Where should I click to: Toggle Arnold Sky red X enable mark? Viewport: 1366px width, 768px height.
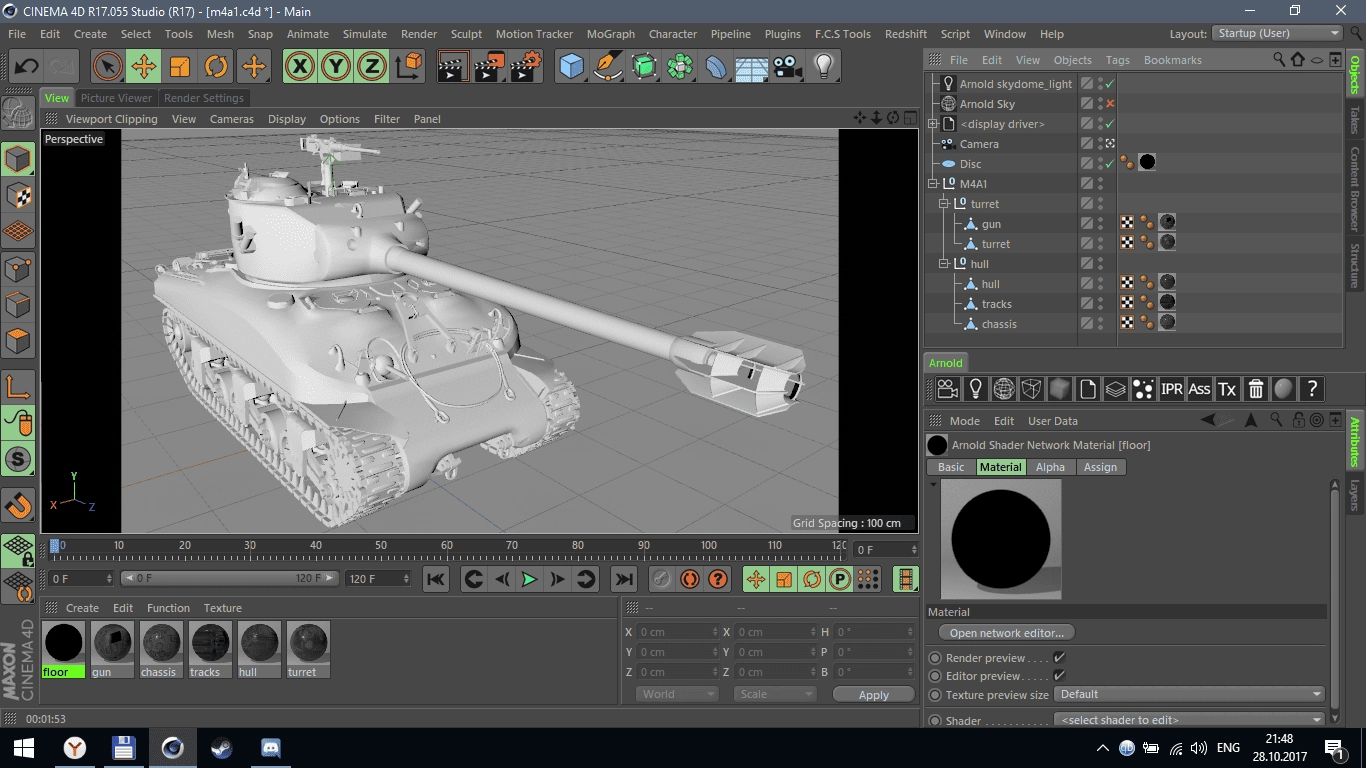(x=1110, y=104)
